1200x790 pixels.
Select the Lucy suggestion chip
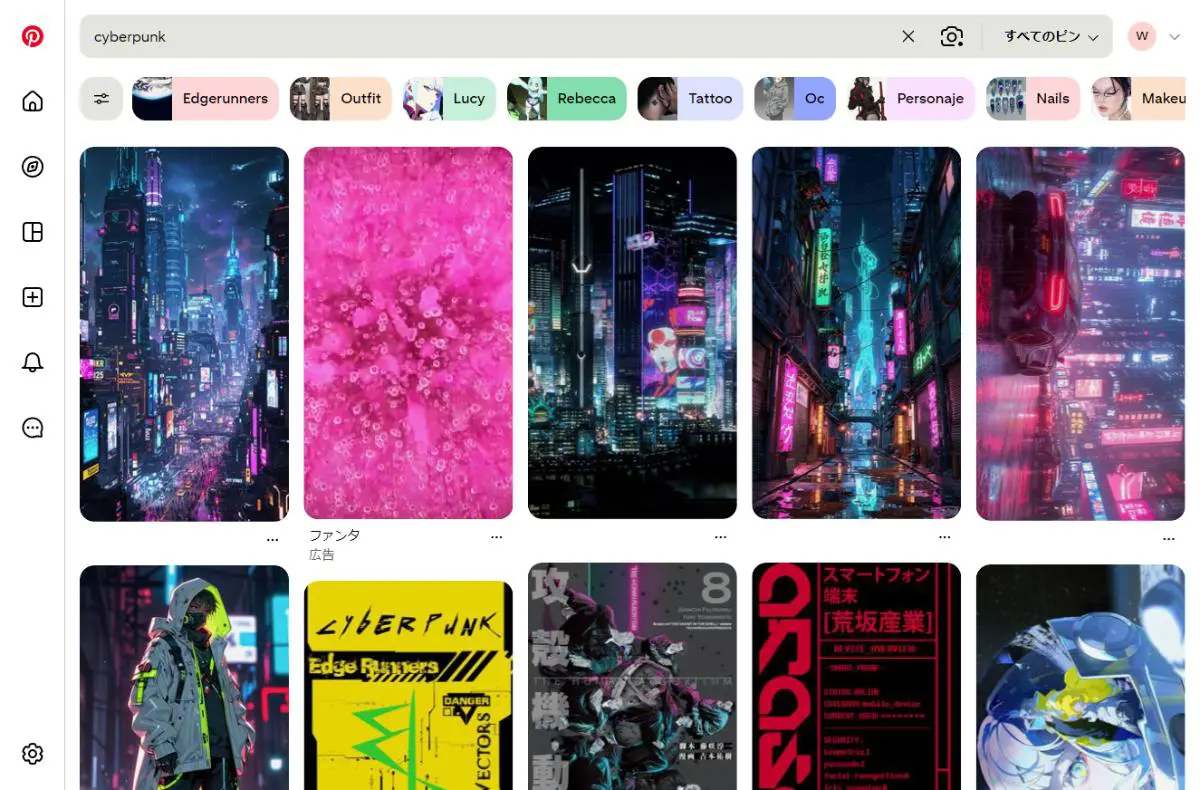coord(449,99)
